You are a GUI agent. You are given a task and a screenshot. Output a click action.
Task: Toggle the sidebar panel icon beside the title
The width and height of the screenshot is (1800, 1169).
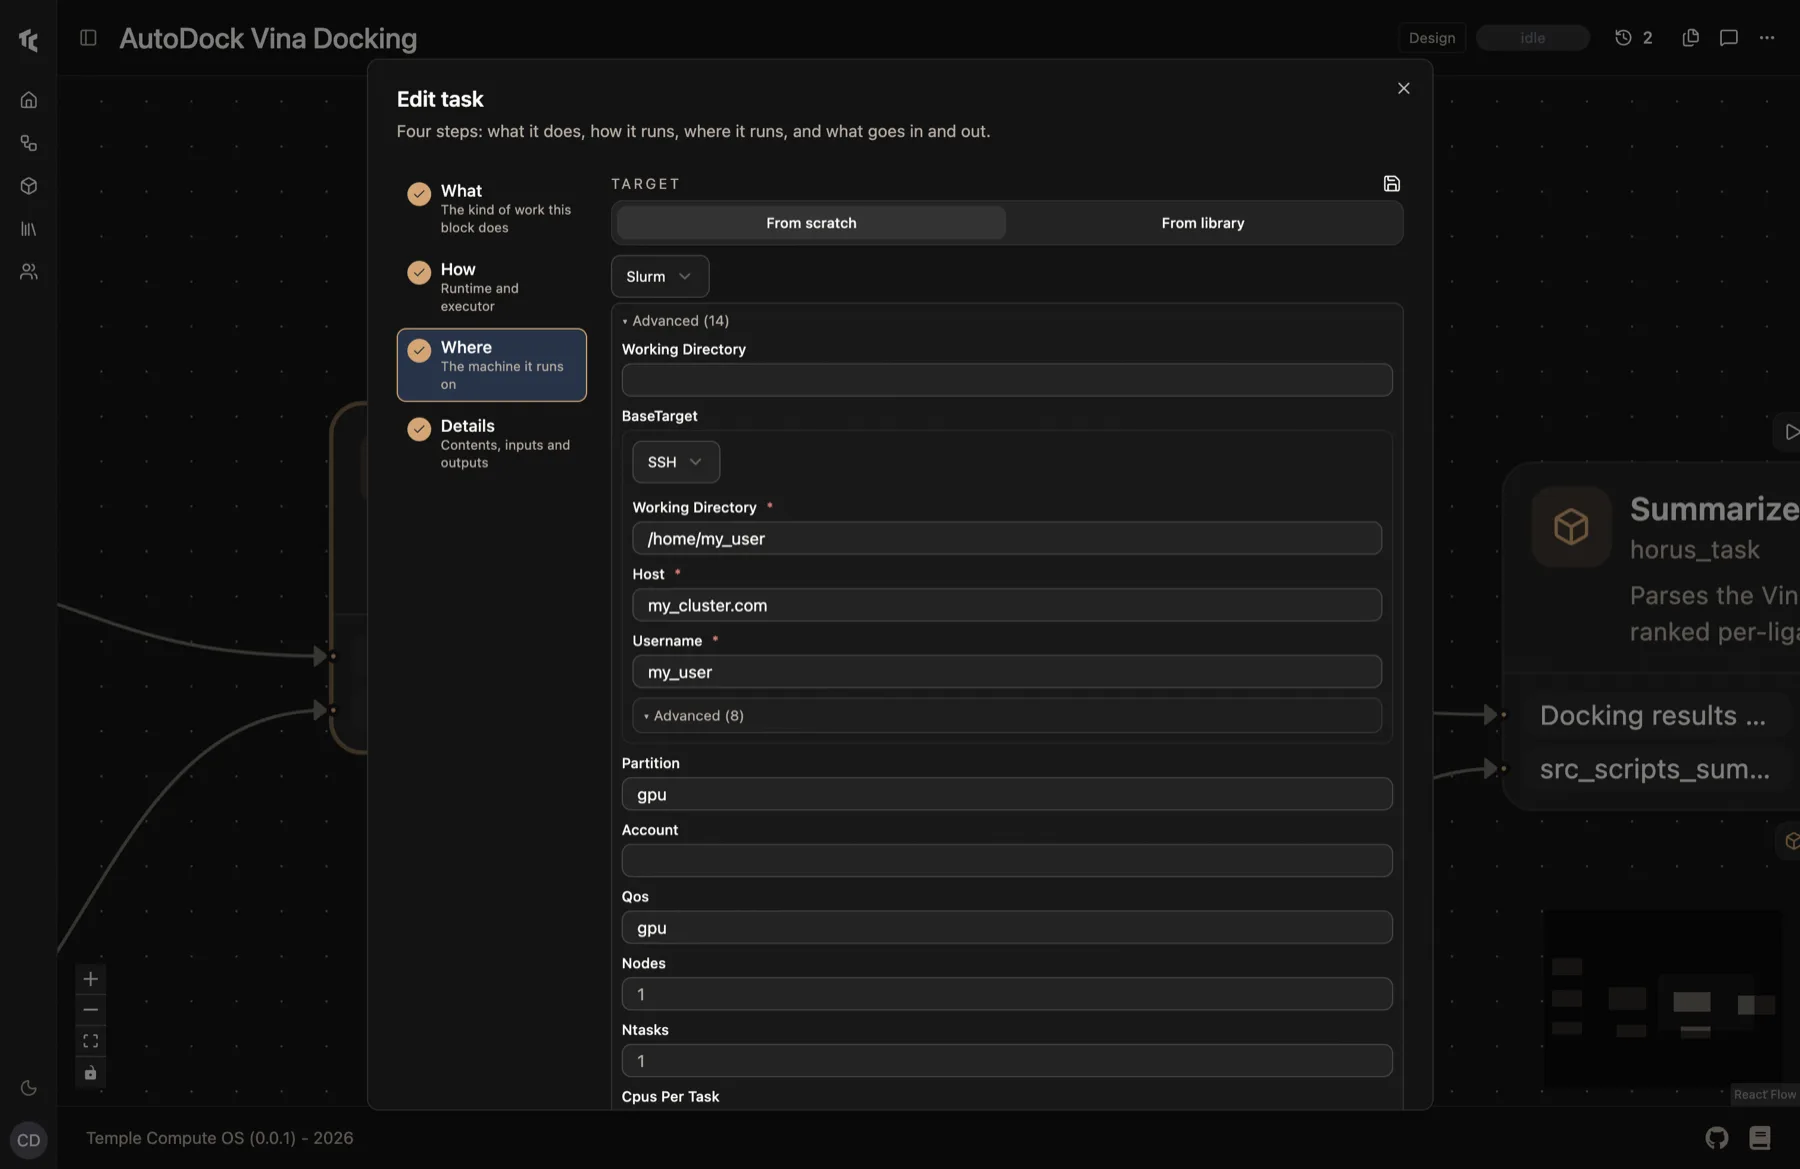click(x=88, y=37)
